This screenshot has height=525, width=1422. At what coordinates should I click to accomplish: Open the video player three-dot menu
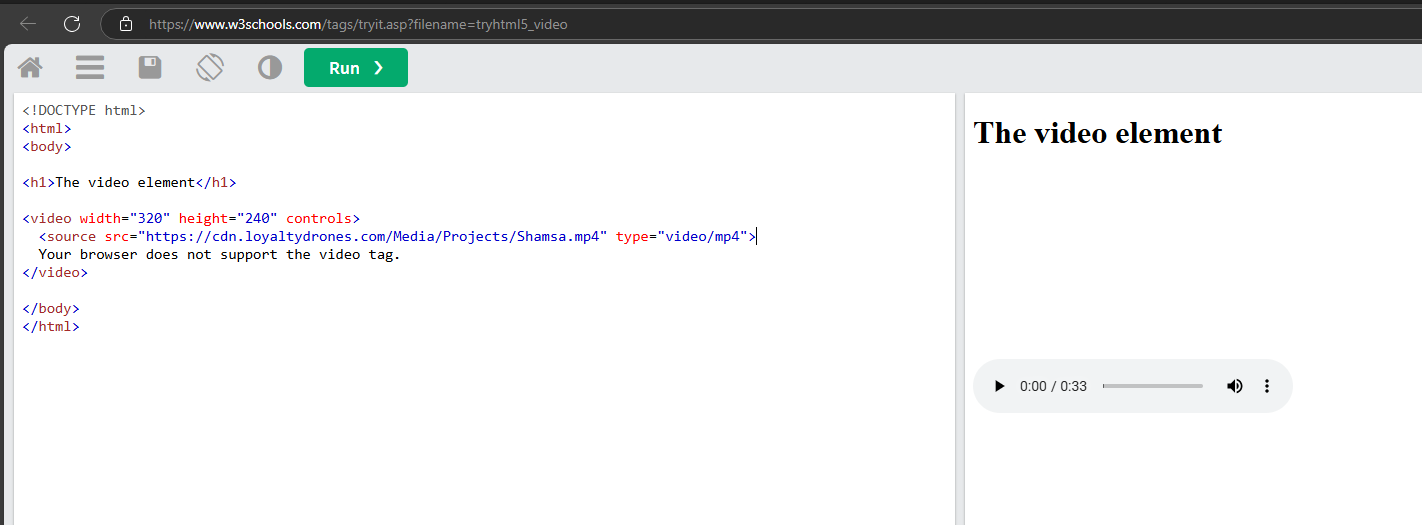(1267, 386)
